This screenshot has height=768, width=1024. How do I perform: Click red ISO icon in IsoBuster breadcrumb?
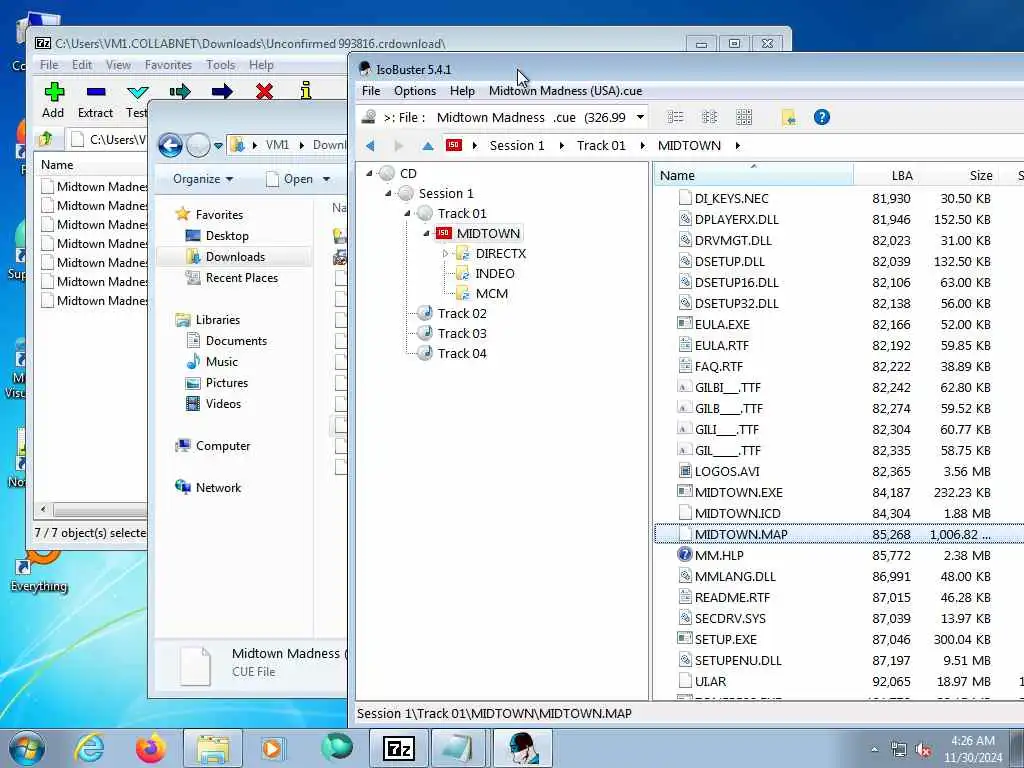click(453, 145)
